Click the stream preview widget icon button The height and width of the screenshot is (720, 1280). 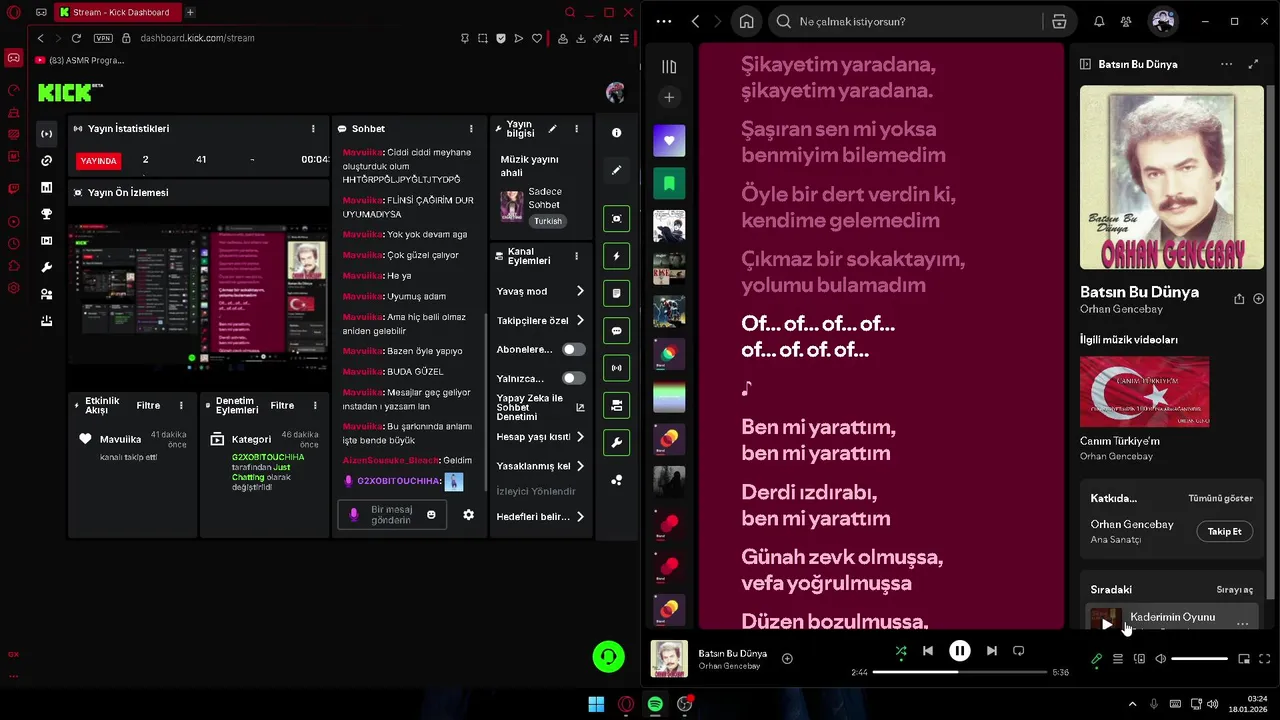616,219
